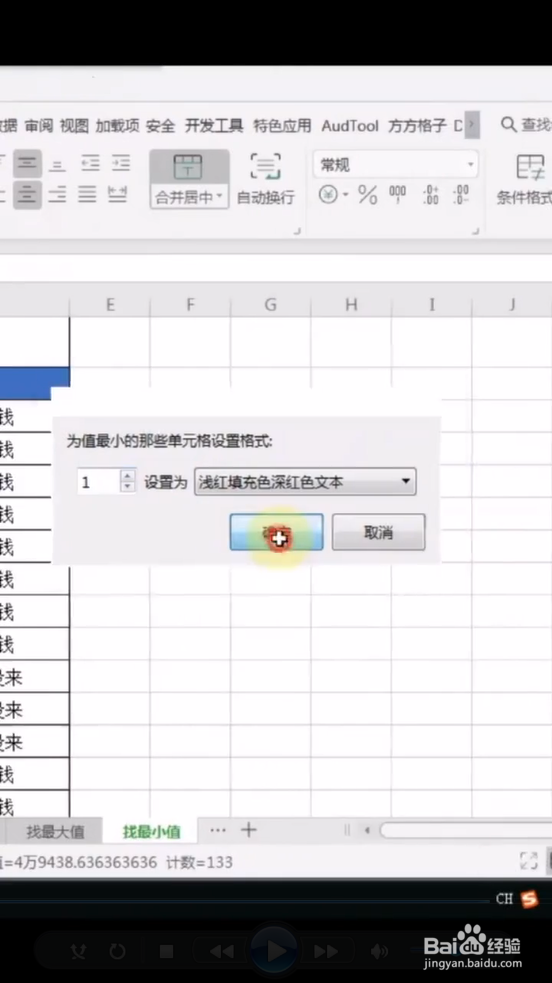The width and height of the screenshot is (552, 983).
Task: Open the 方方格子 ribbon tab
Action: click(417, 126)
